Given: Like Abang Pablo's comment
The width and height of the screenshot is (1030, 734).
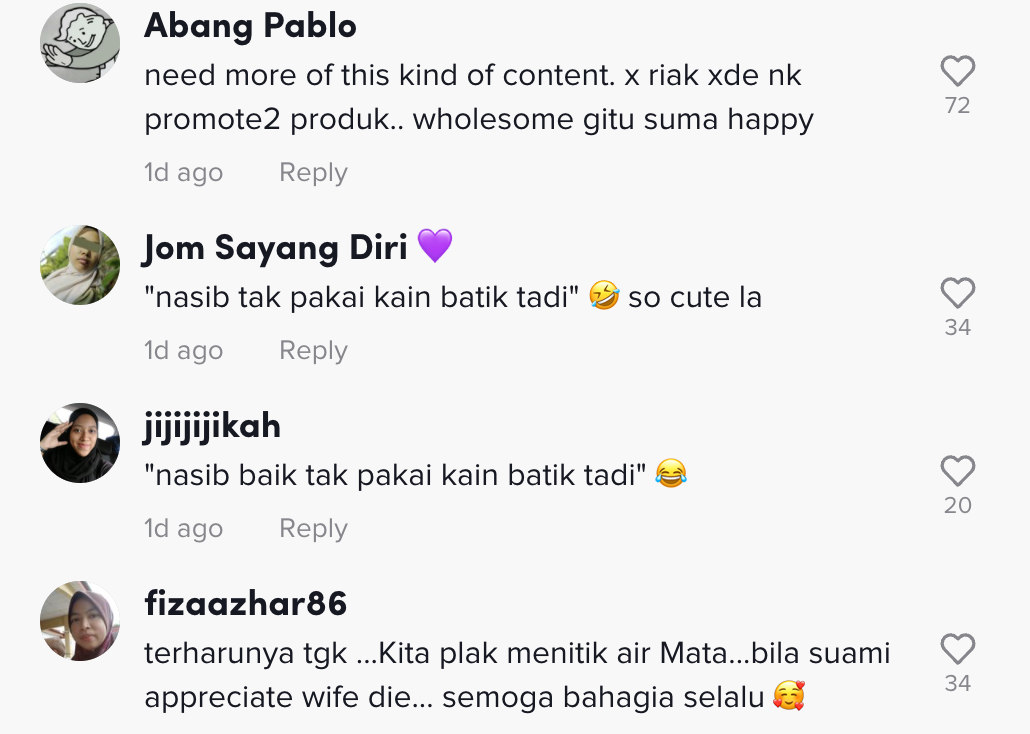Looking at the screenshot, I should pyautogui.click(x=957, y=71).
